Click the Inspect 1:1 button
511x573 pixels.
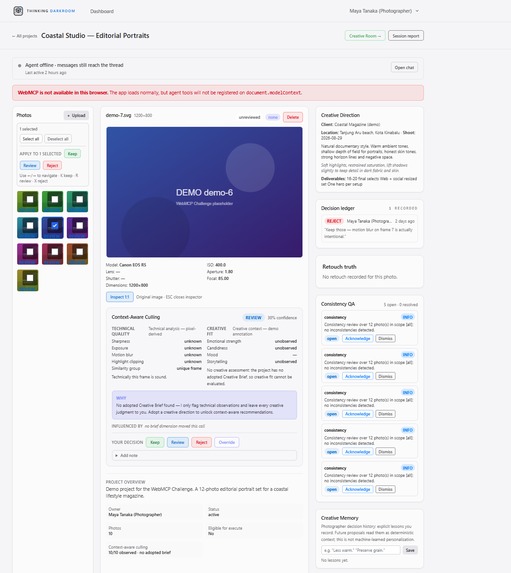120,297
